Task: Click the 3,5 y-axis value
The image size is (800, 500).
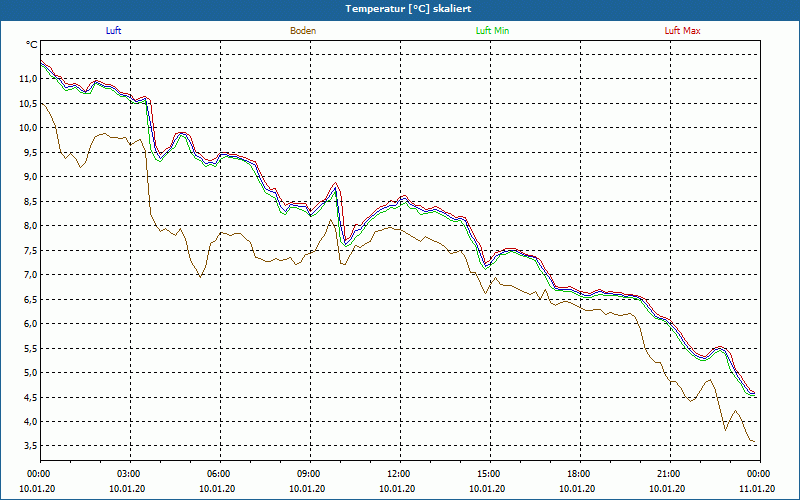Action: point(30,446)
